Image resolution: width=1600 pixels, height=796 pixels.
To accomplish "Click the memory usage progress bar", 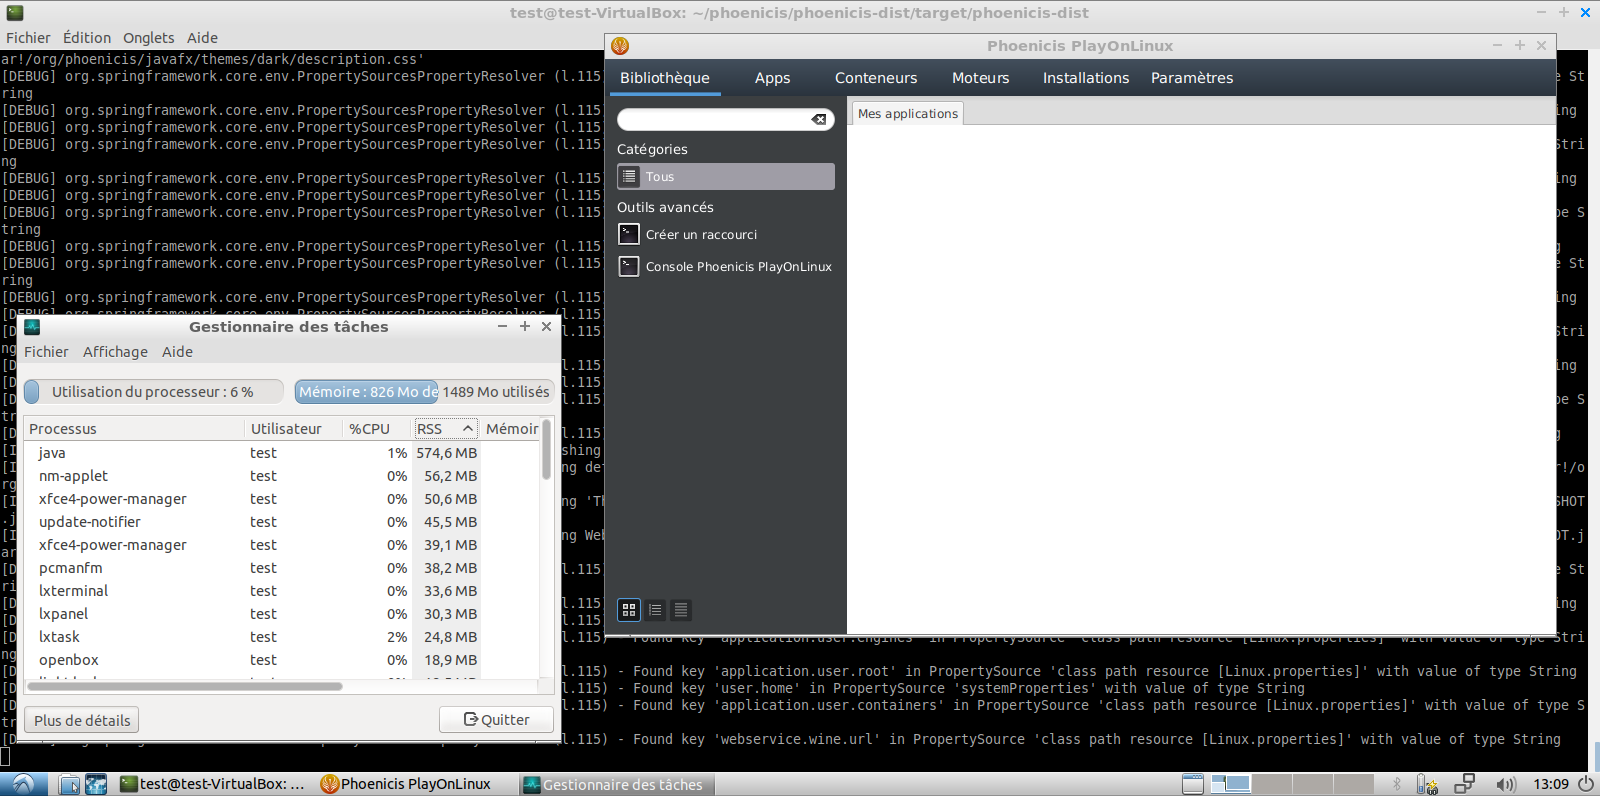I will [x=424, y=392].
